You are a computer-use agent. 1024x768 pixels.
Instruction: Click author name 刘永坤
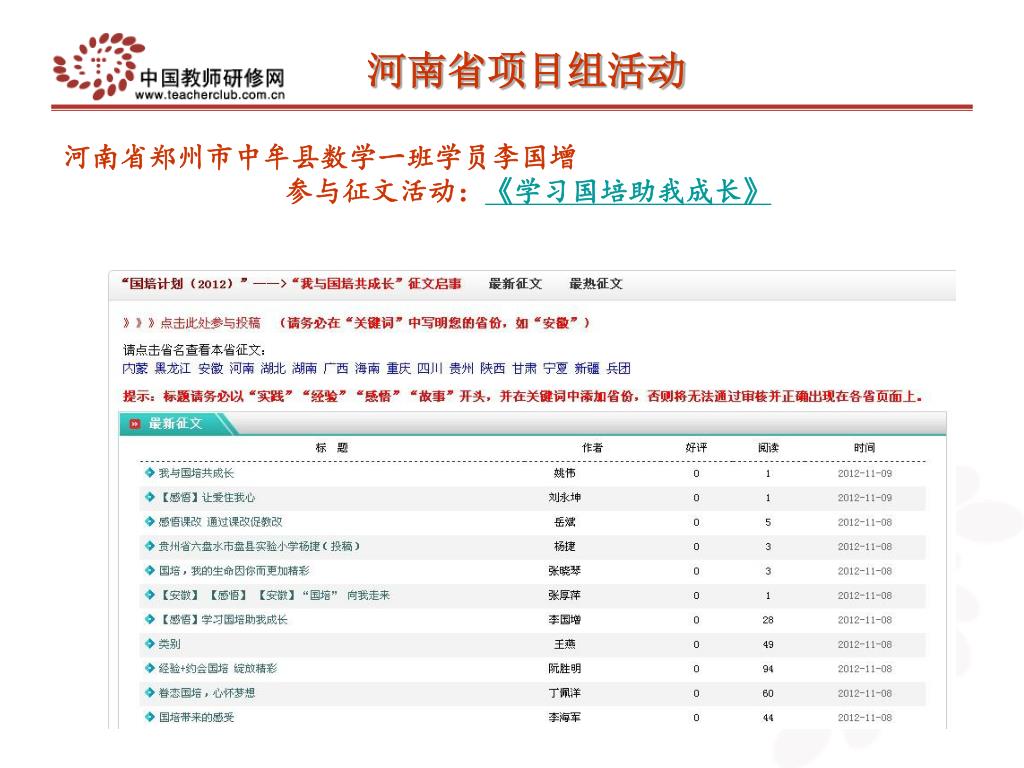click(565, 498)
